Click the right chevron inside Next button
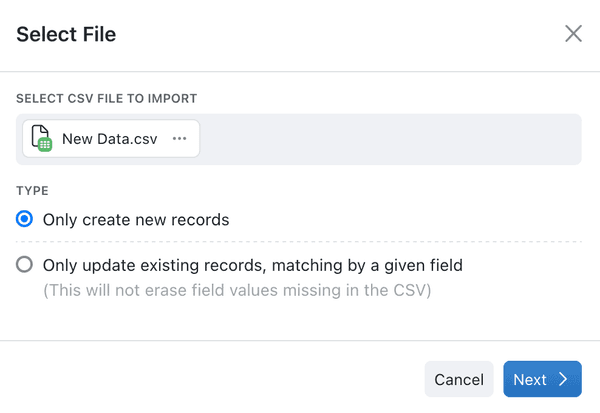The width and height of the screenshot is (600, 413). 563,379
